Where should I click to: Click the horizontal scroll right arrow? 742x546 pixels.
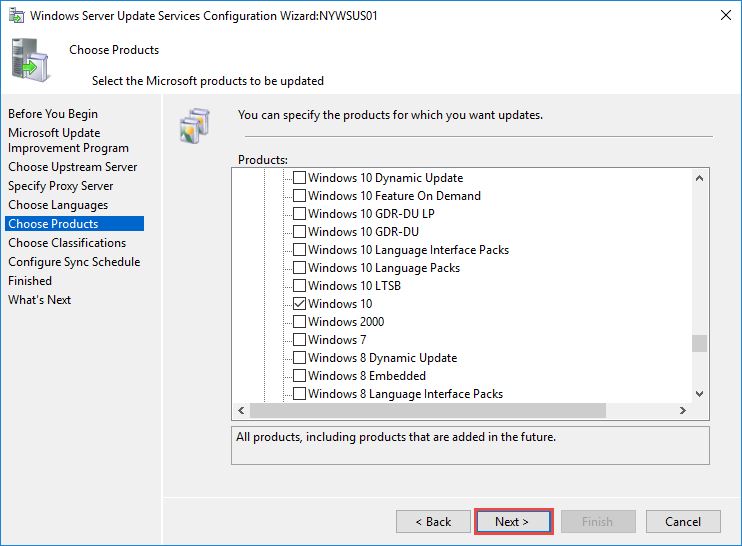682,410
